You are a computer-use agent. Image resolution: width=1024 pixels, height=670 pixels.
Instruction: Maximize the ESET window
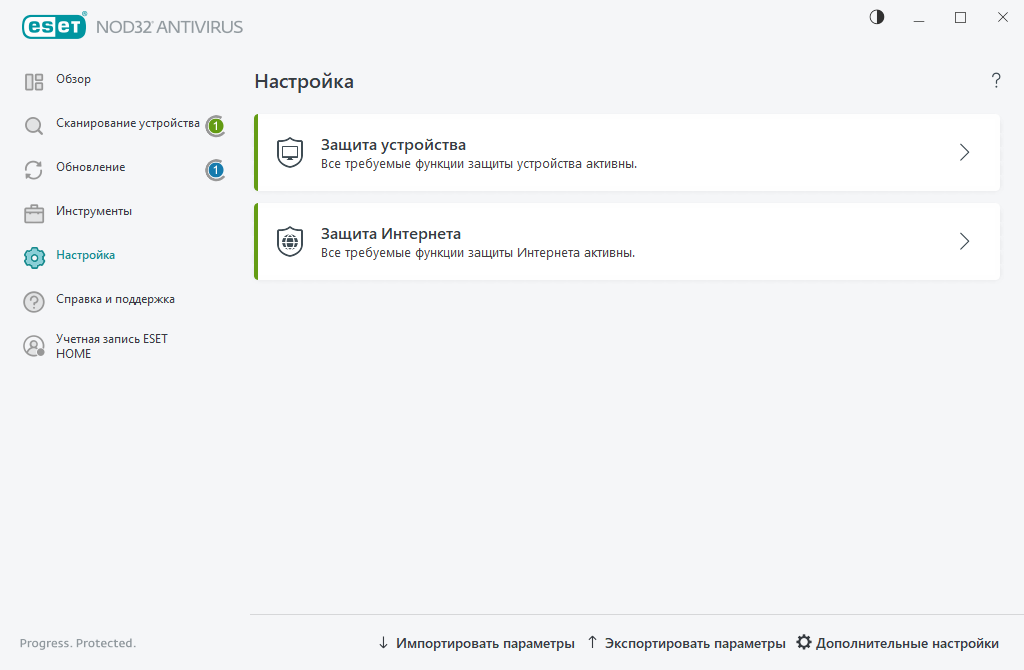click(960, 18)
